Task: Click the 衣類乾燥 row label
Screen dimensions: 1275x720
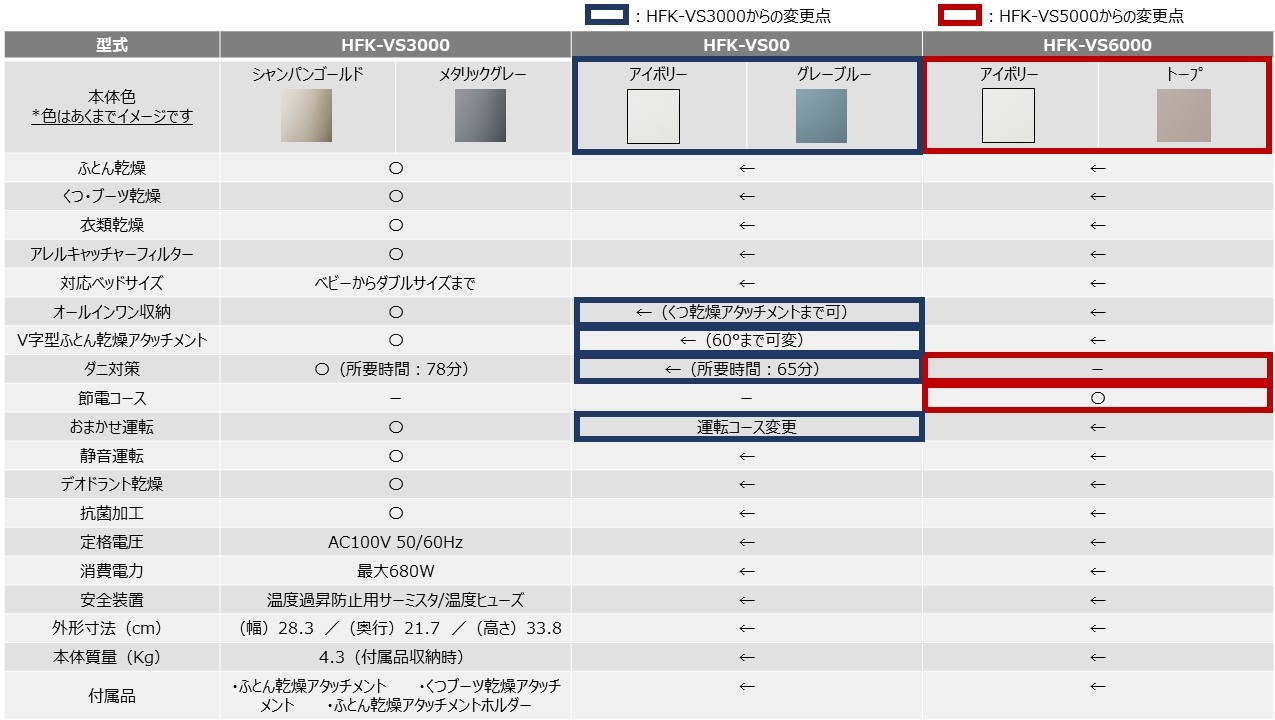Action: [112, 225]
